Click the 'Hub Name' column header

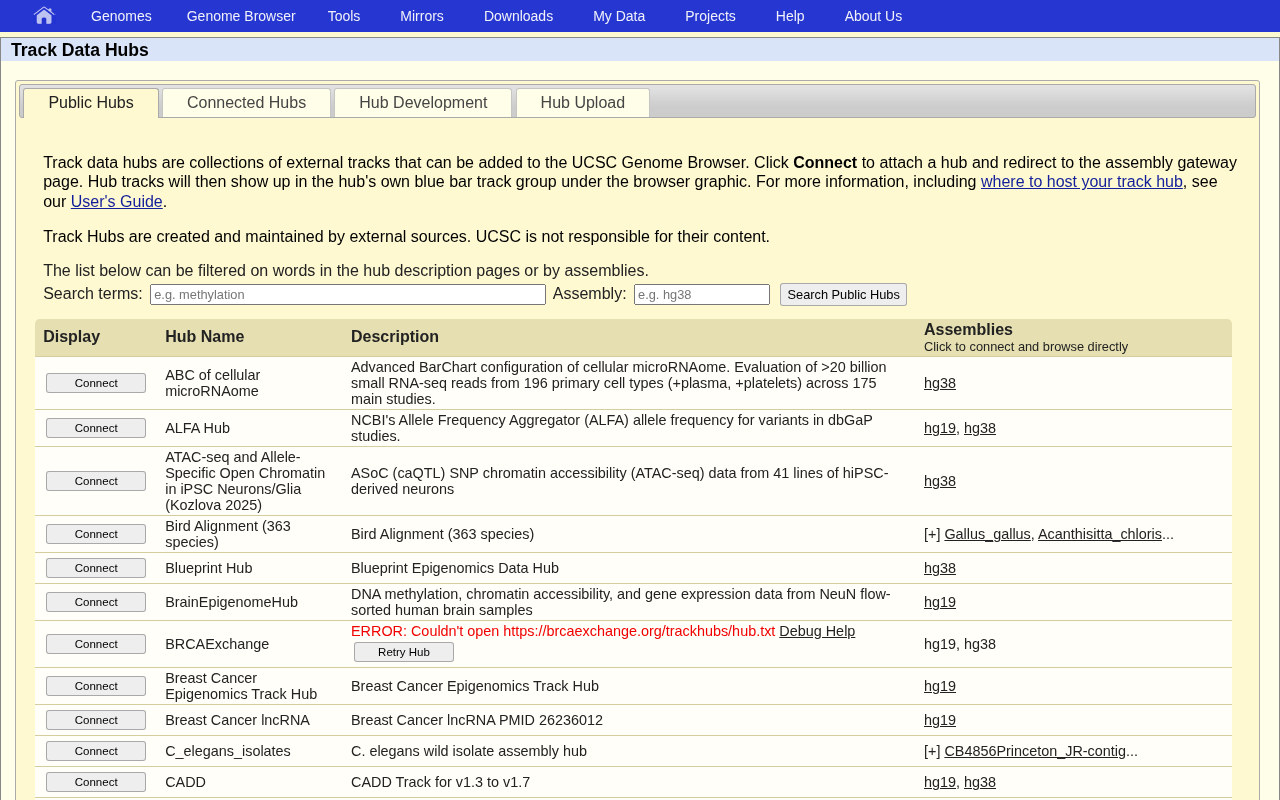point(205,337)
